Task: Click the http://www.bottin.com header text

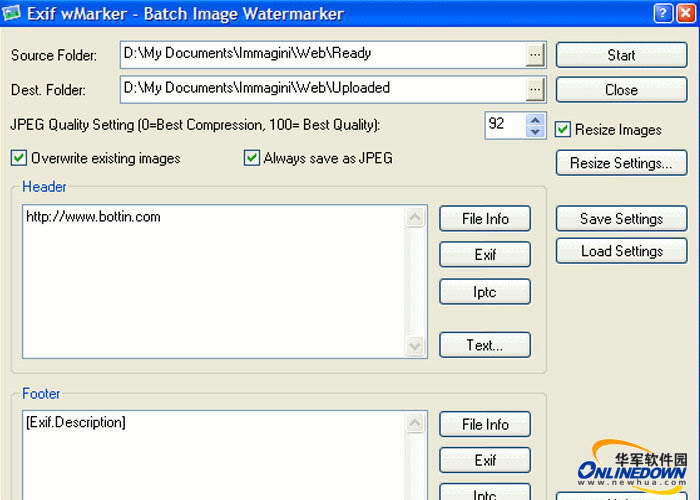Action: [93, 217]
